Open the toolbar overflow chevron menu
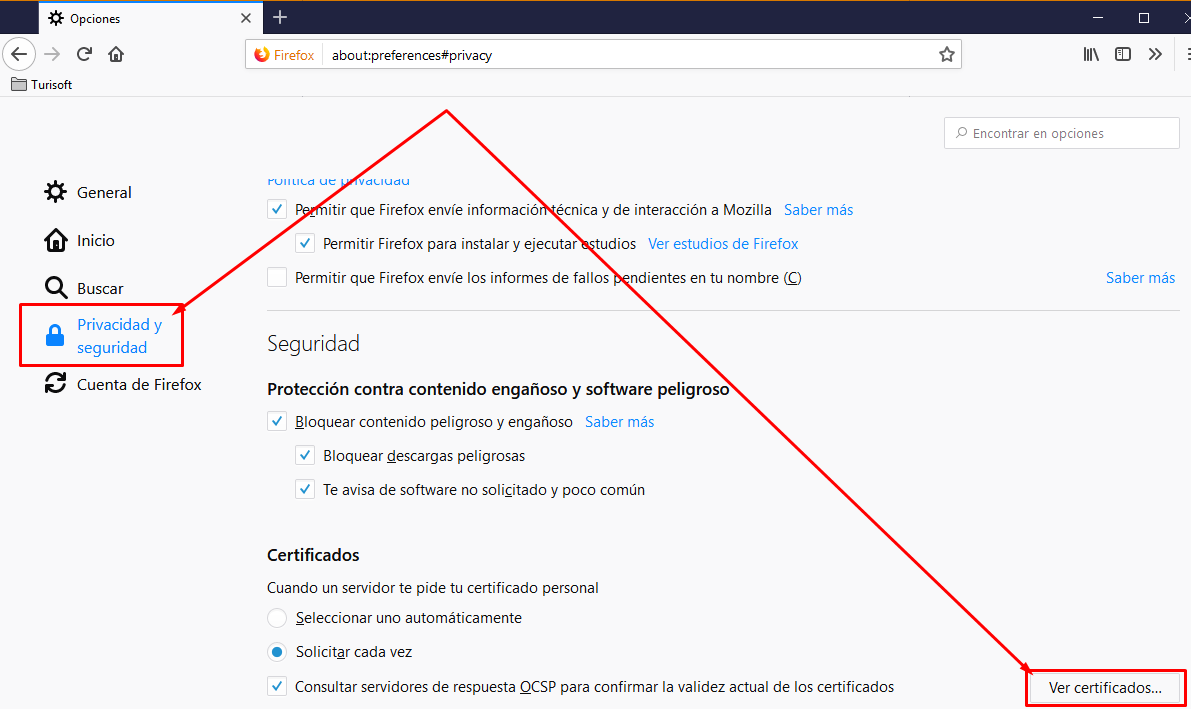 click(x=1155, y=54)
